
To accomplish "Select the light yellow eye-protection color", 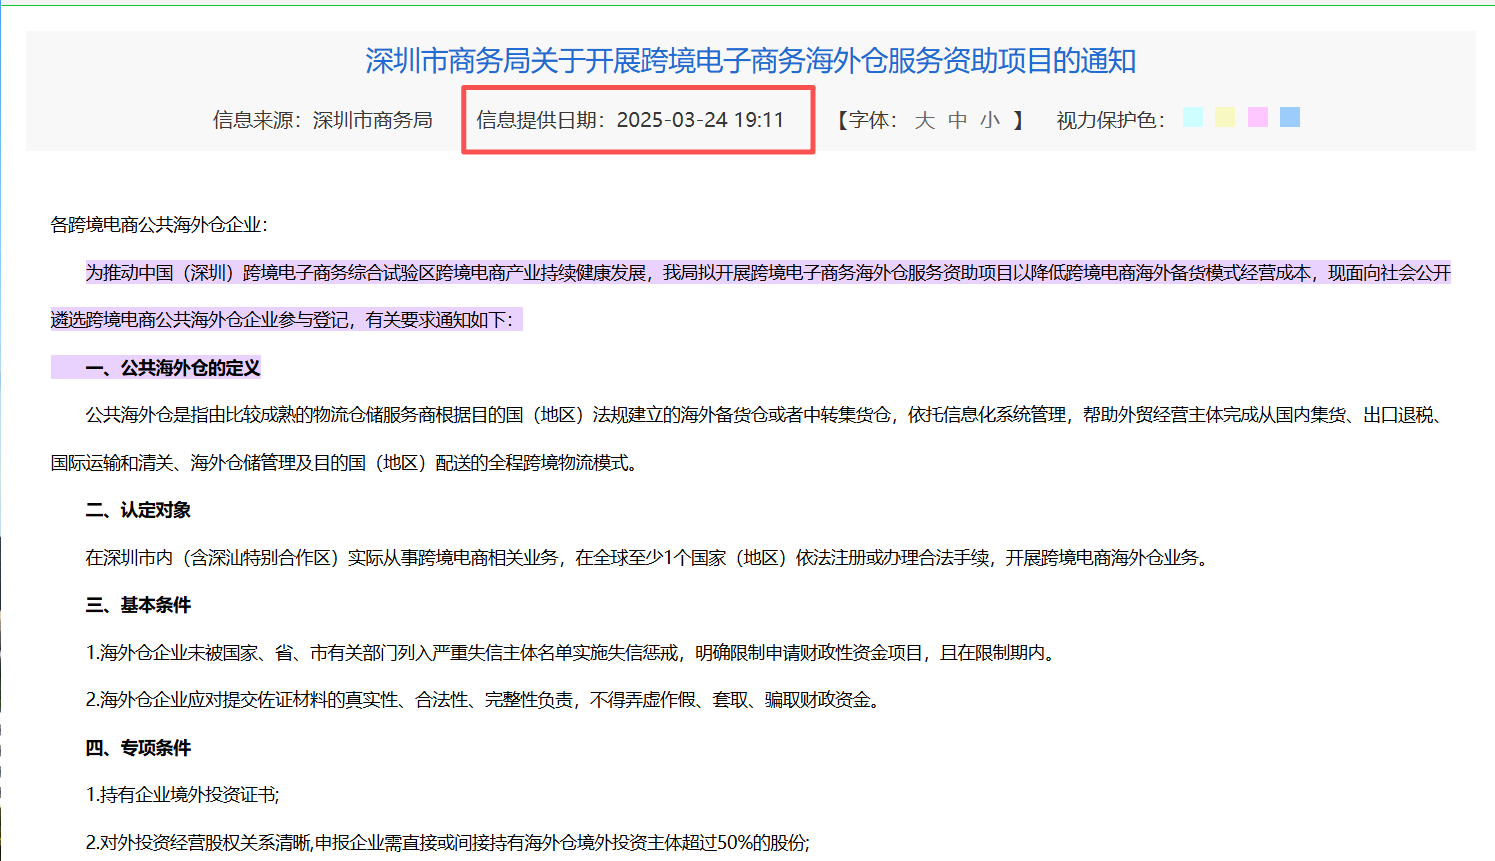I will pyautogui.click(x=1225, y=117).
